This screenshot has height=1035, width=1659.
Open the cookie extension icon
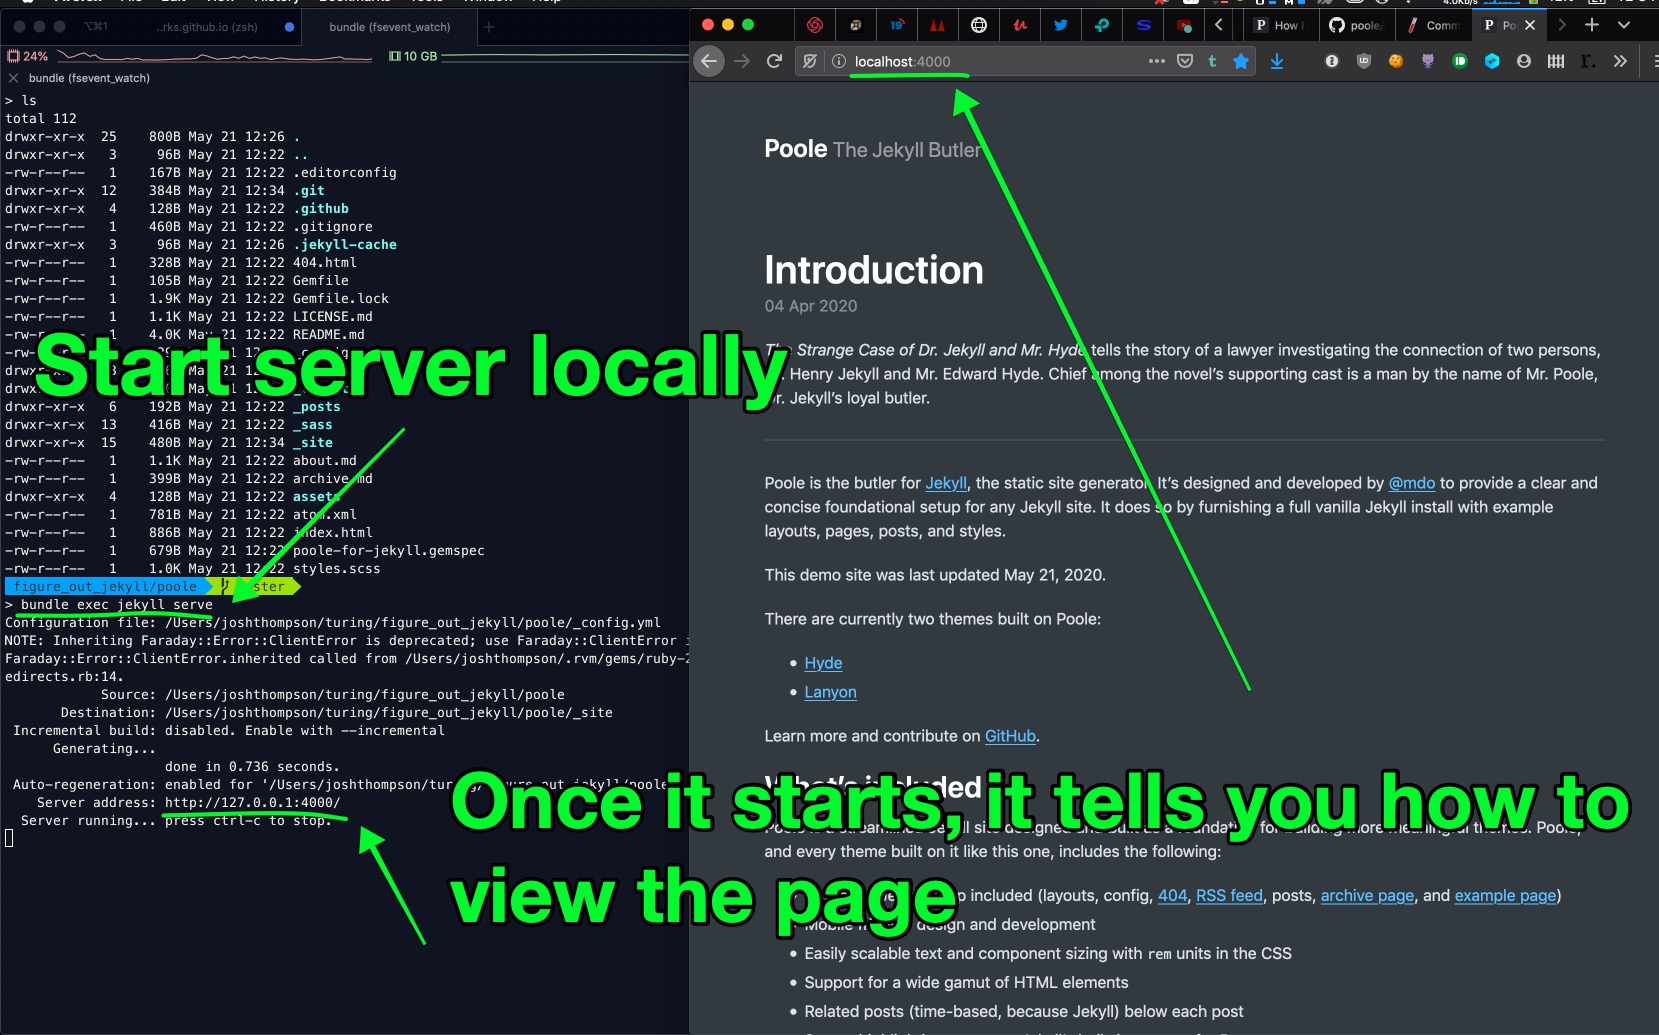[x=1395, y=61]
